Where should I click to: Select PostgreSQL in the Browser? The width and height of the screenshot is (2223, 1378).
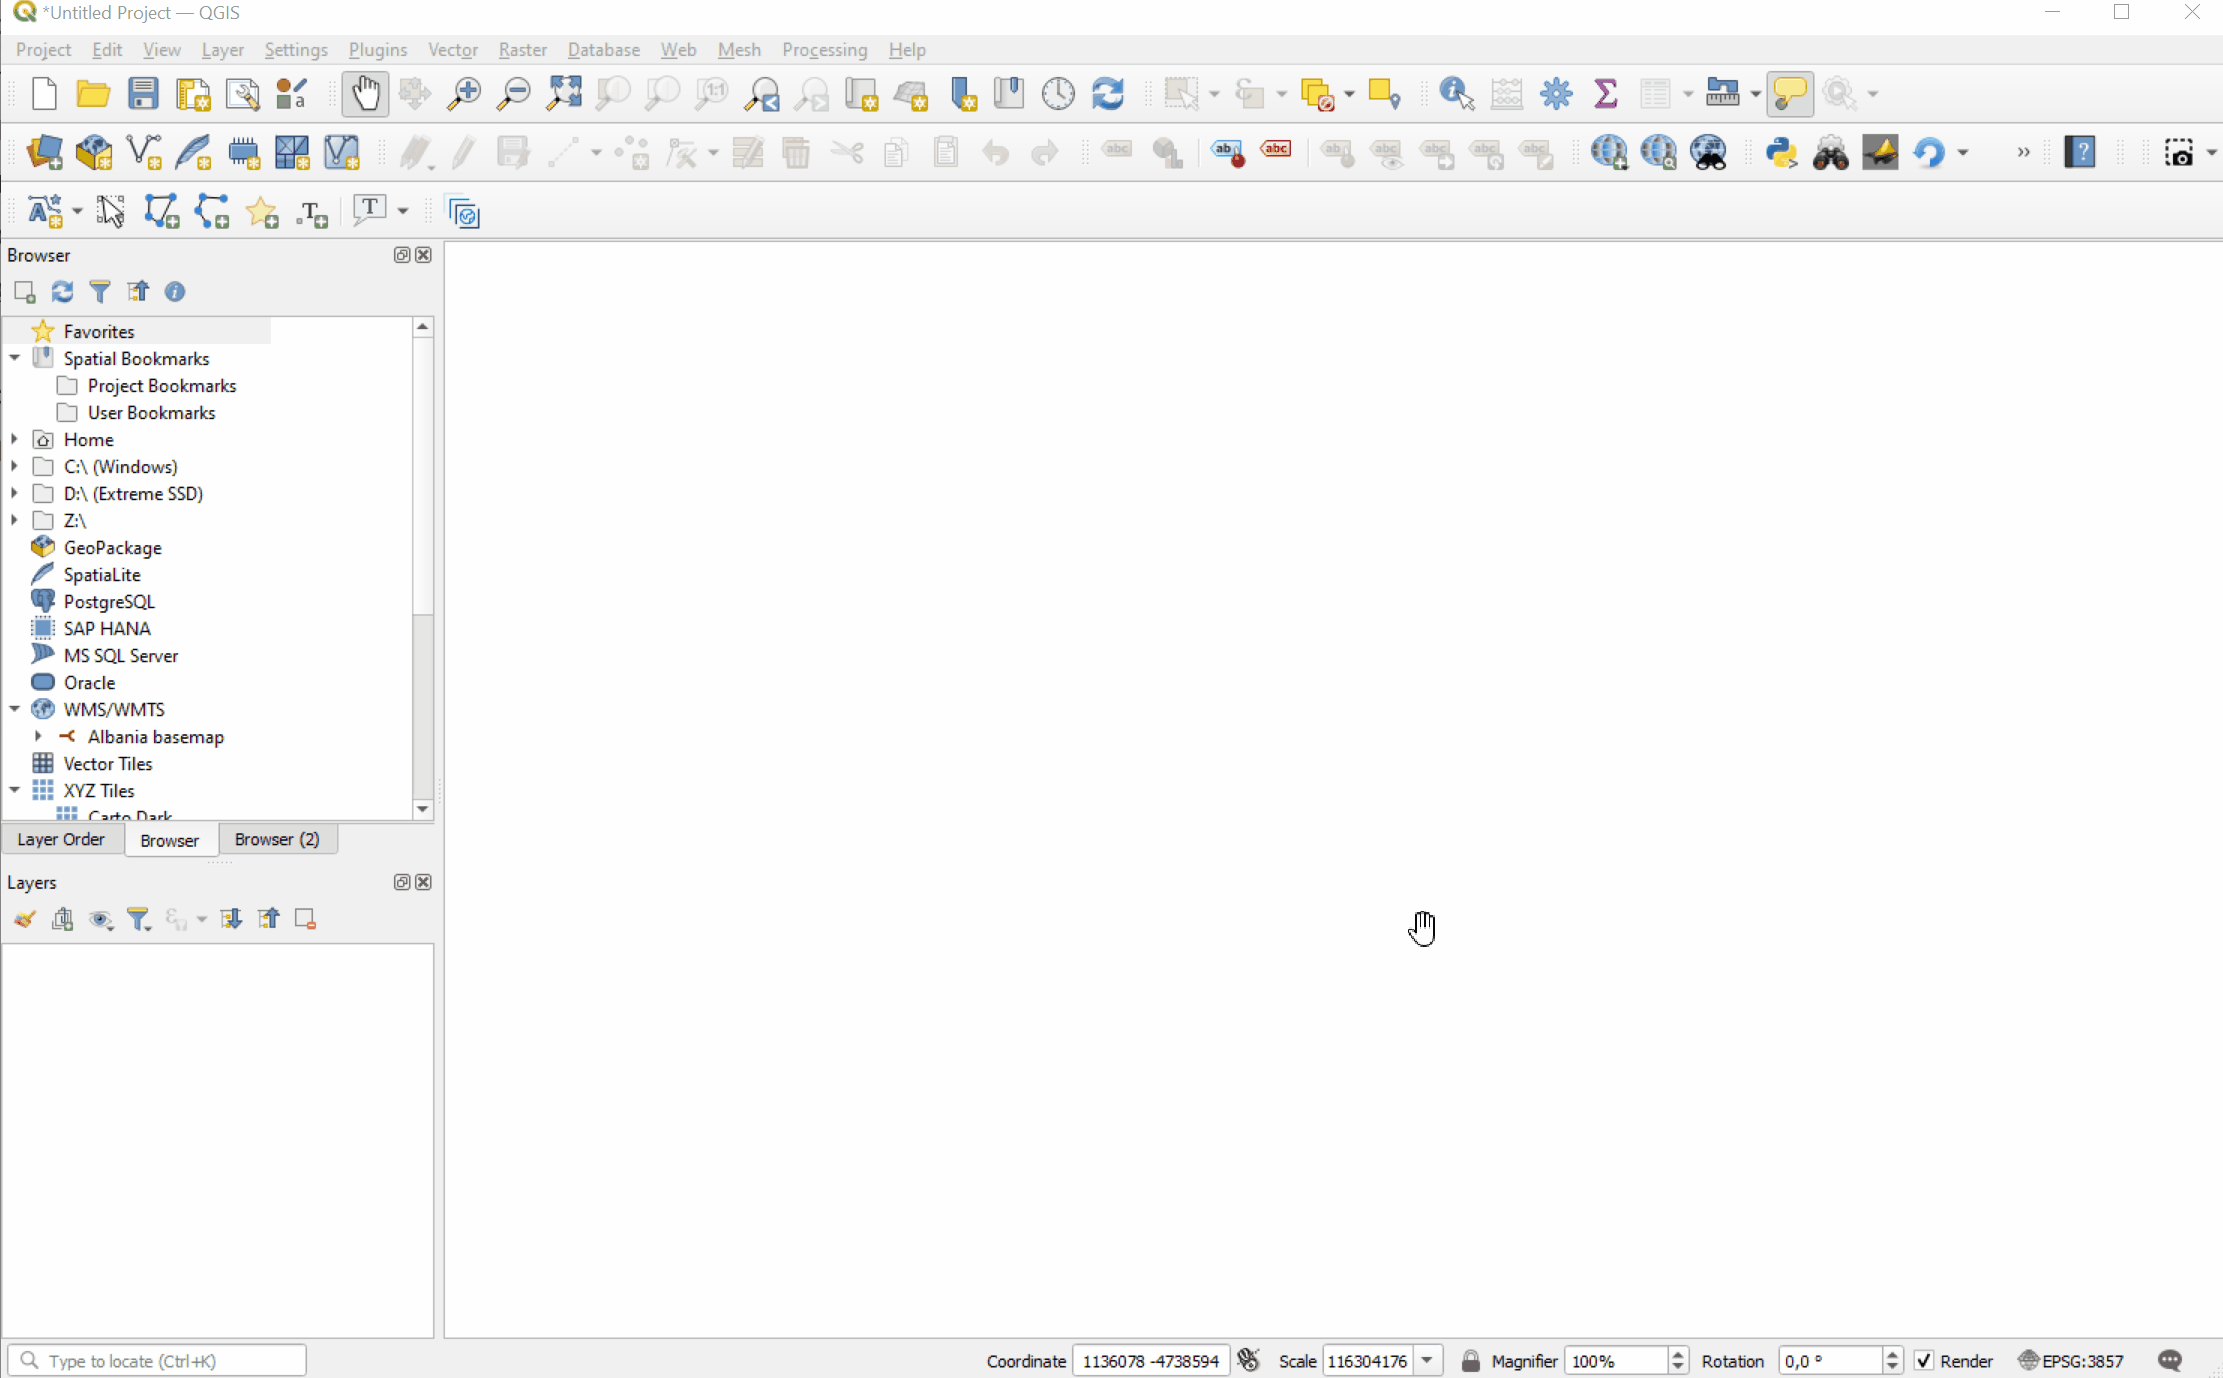[109, 601]
